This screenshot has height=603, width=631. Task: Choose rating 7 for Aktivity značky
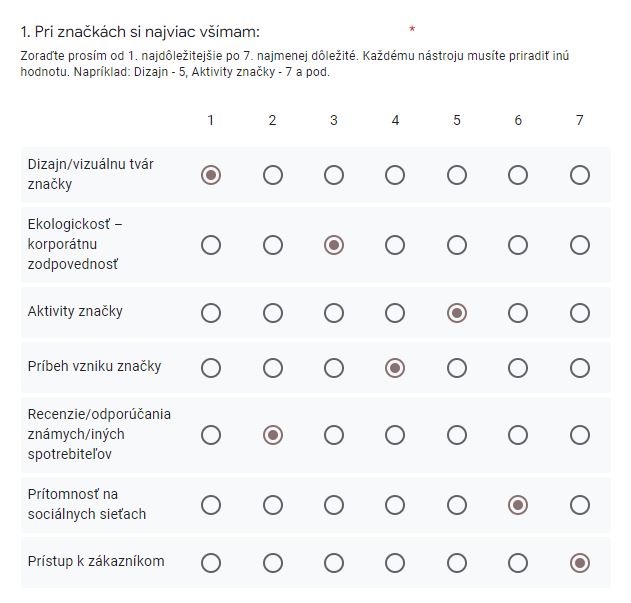point(579,313)
